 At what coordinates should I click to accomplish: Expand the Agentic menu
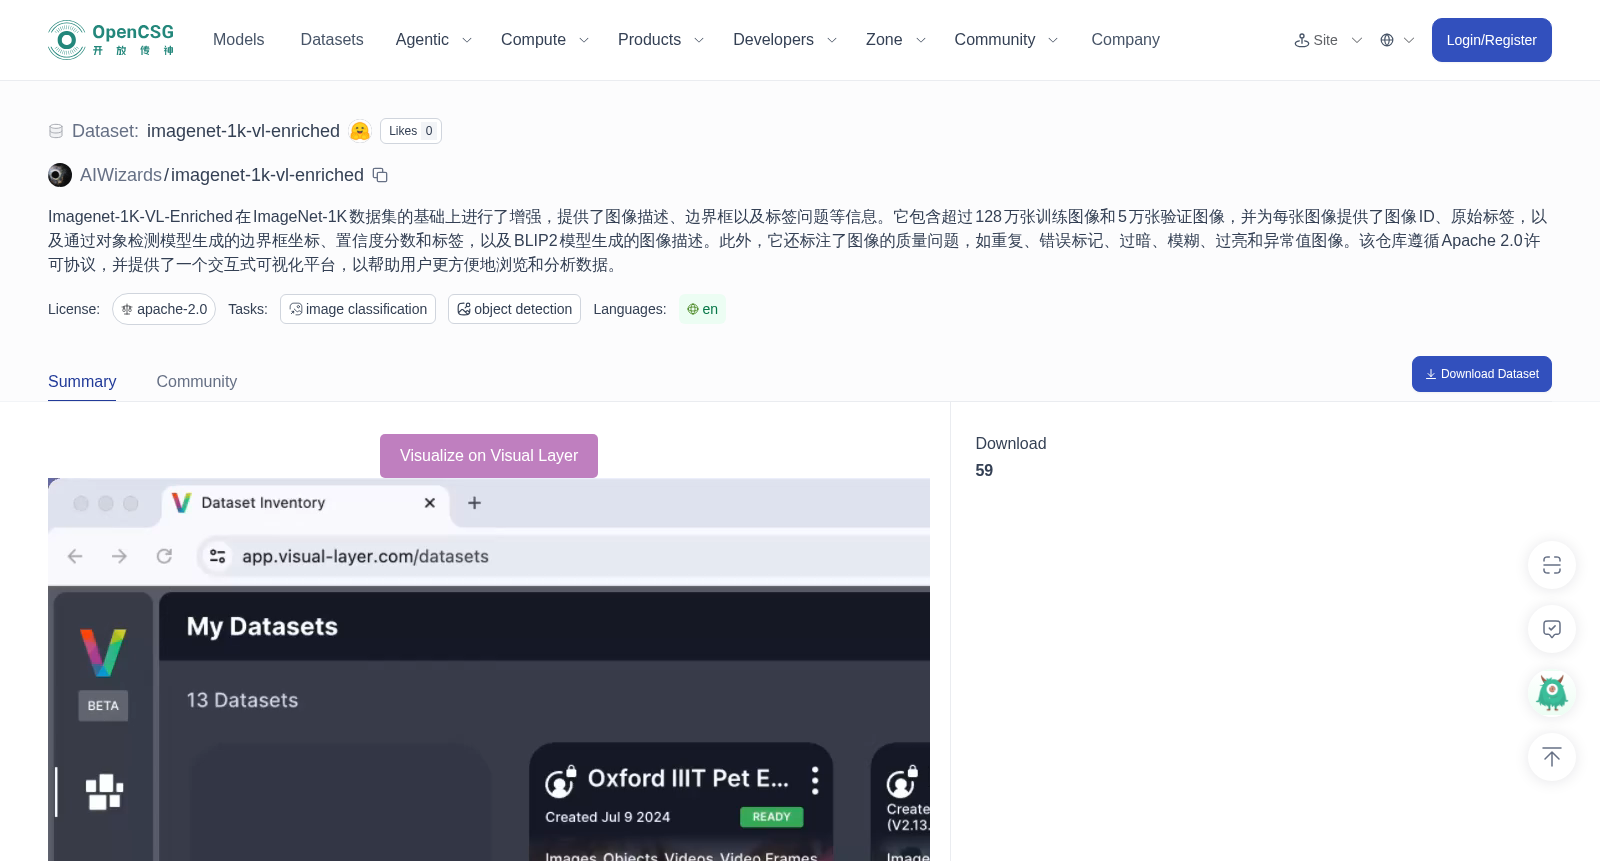433,40
